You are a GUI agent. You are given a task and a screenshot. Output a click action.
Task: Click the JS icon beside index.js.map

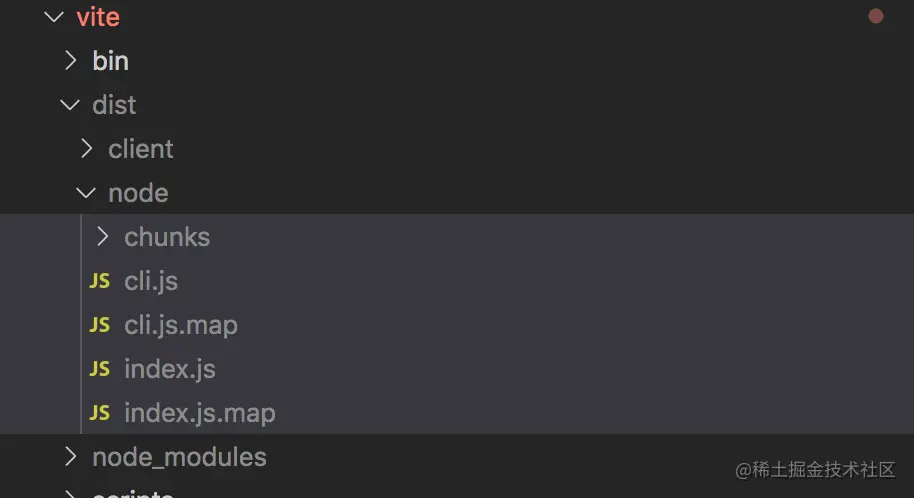pos(99,413)
